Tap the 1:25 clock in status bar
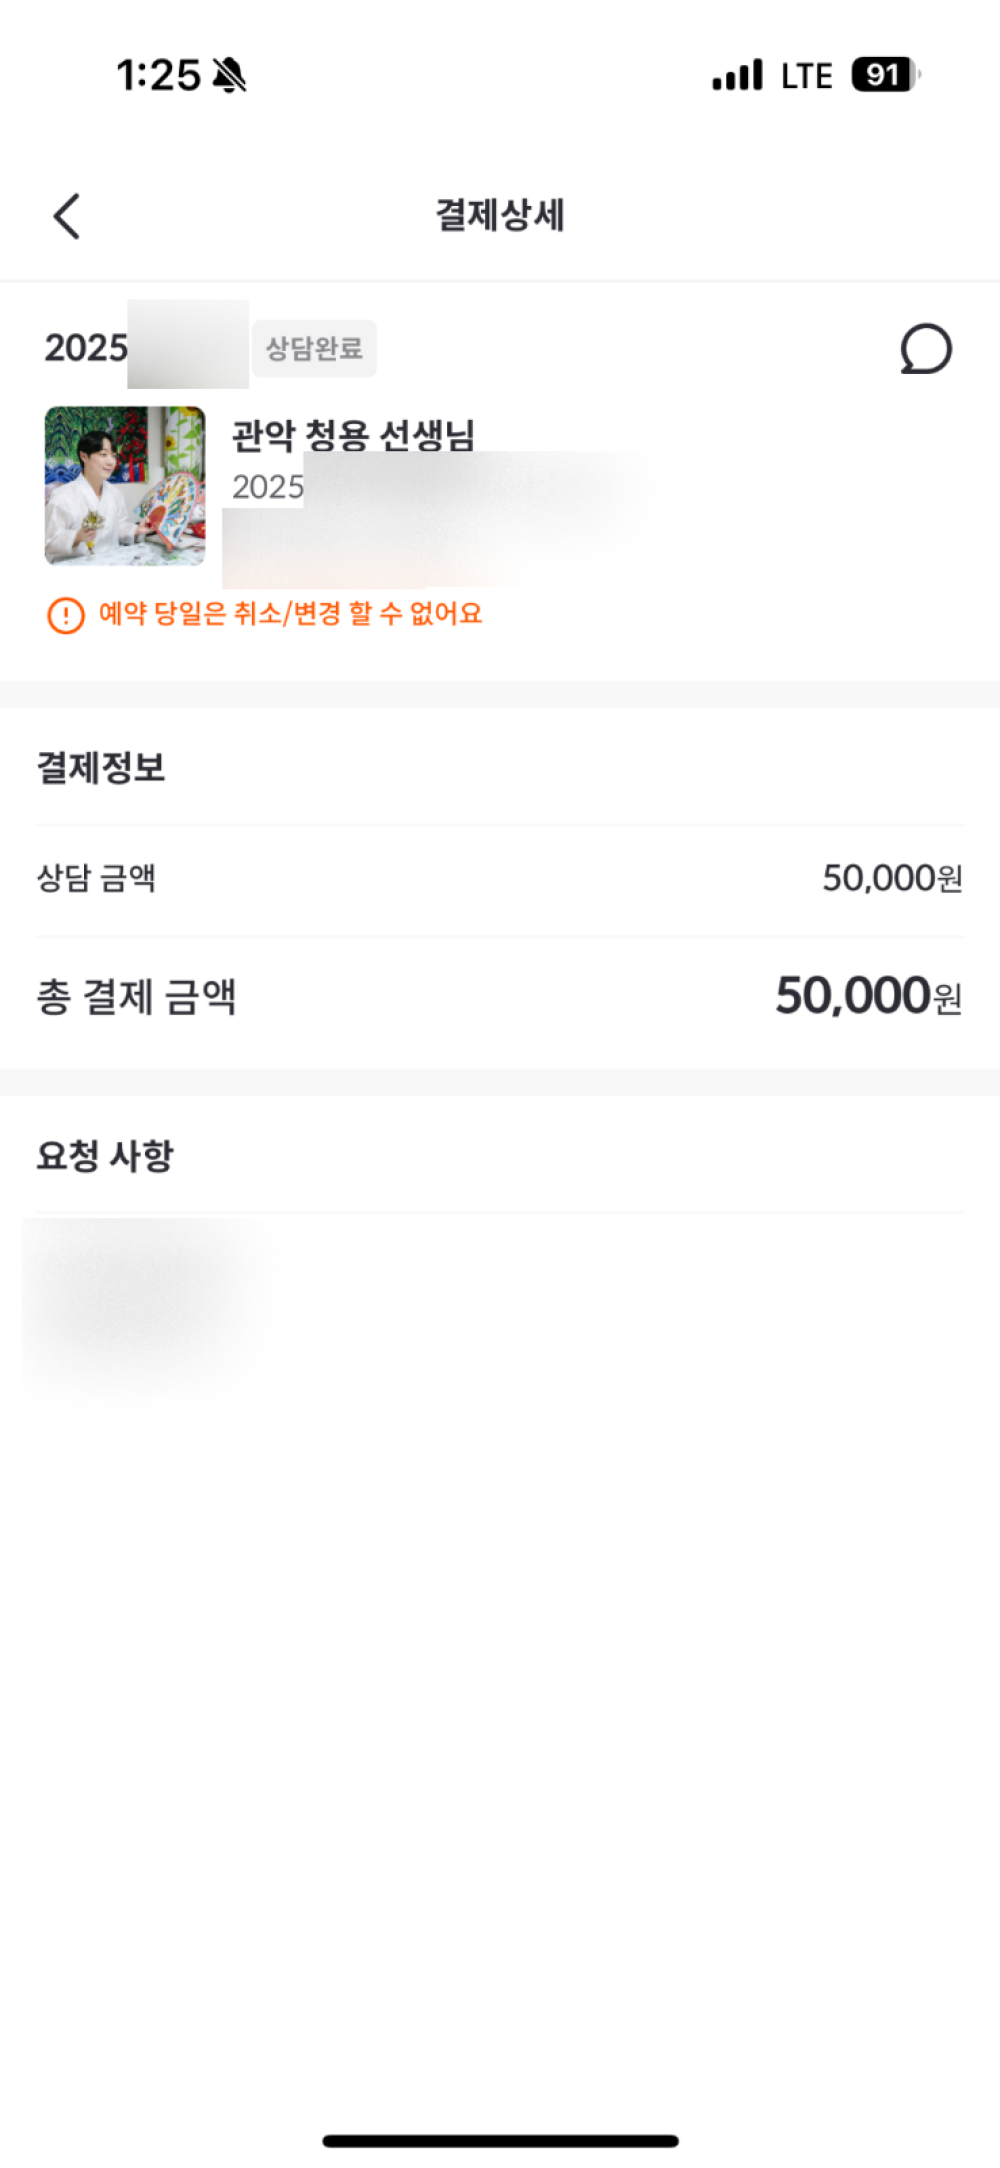Screen dimensions: 1000x2168 click(x=158, y=75)
